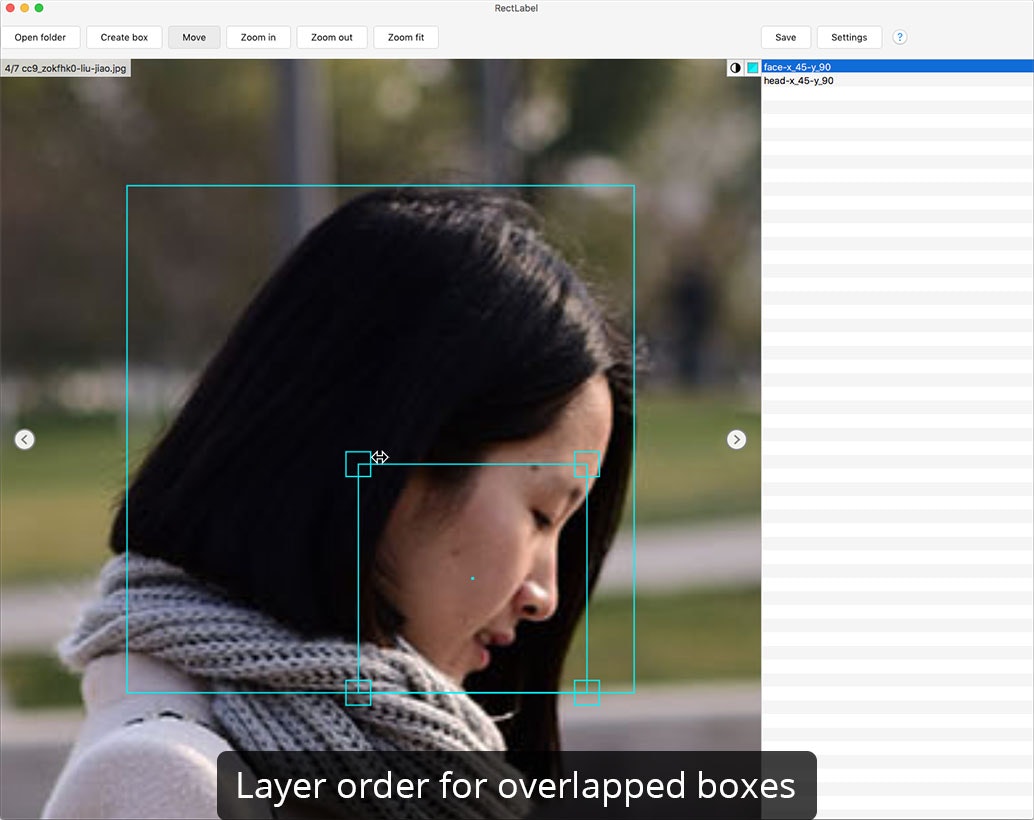Viewport: 1034px width, 820px height.
Task: Click center point of the face box
Action: pos(472,579)
